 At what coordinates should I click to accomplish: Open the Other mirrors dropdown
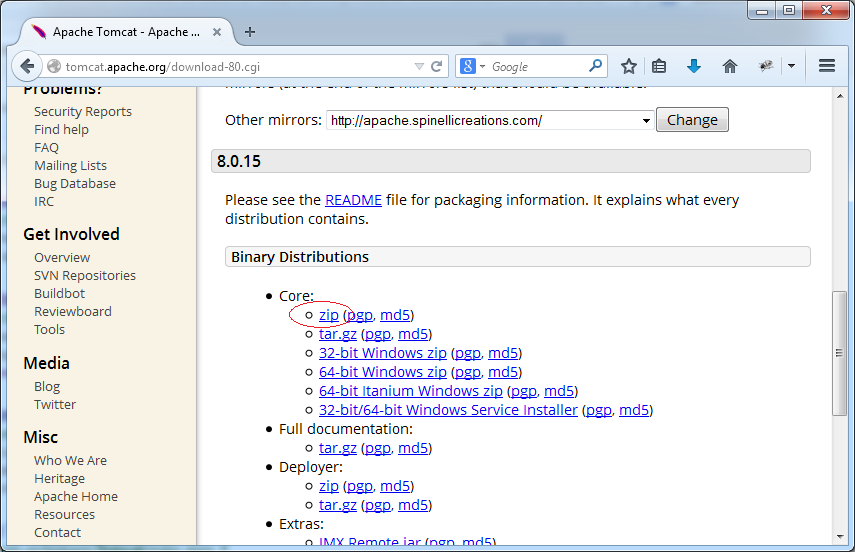(x=490, y=120)
